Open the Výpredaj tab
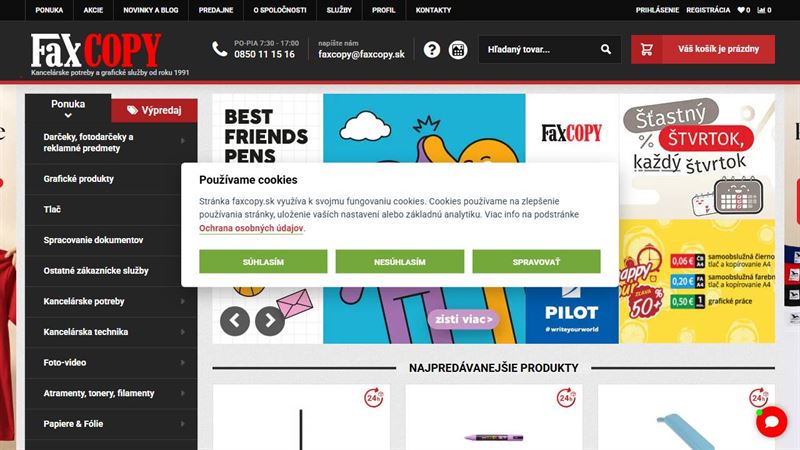The height and width of the screenshot is (450, 800). (x=154, y=110)
